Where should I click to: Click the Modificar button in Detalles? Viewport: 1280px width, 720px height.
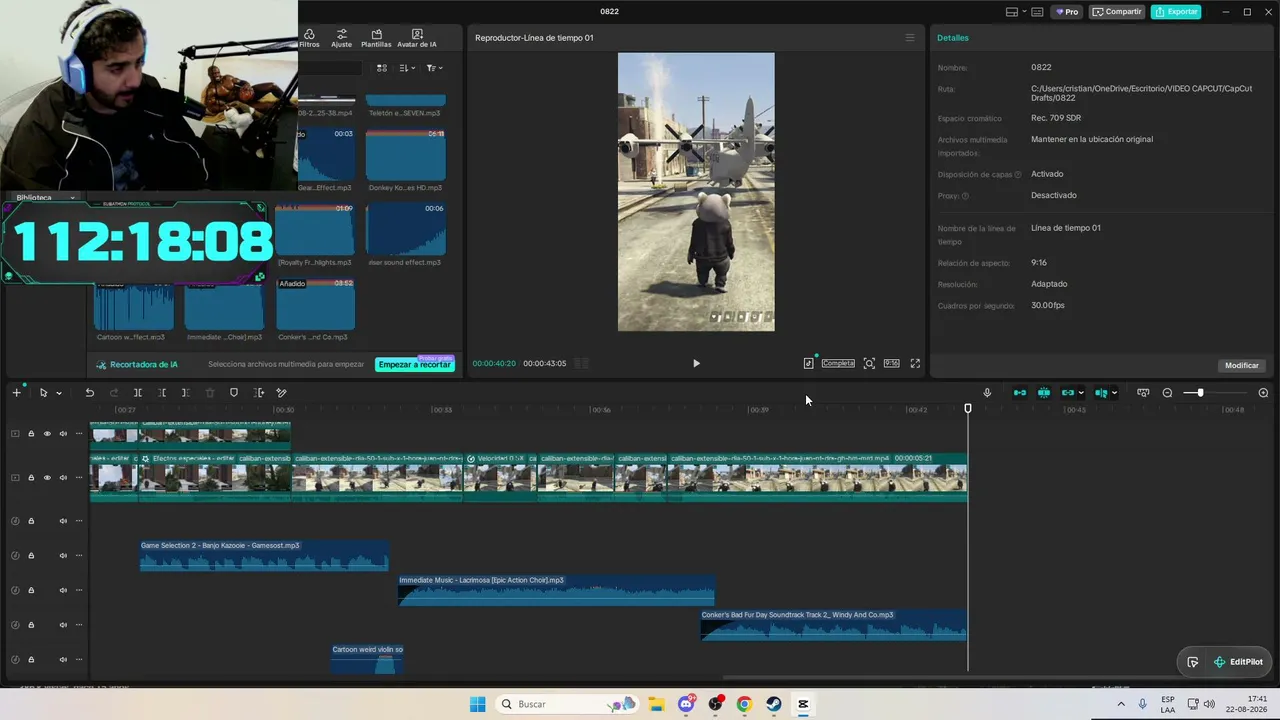point(1242,365)
